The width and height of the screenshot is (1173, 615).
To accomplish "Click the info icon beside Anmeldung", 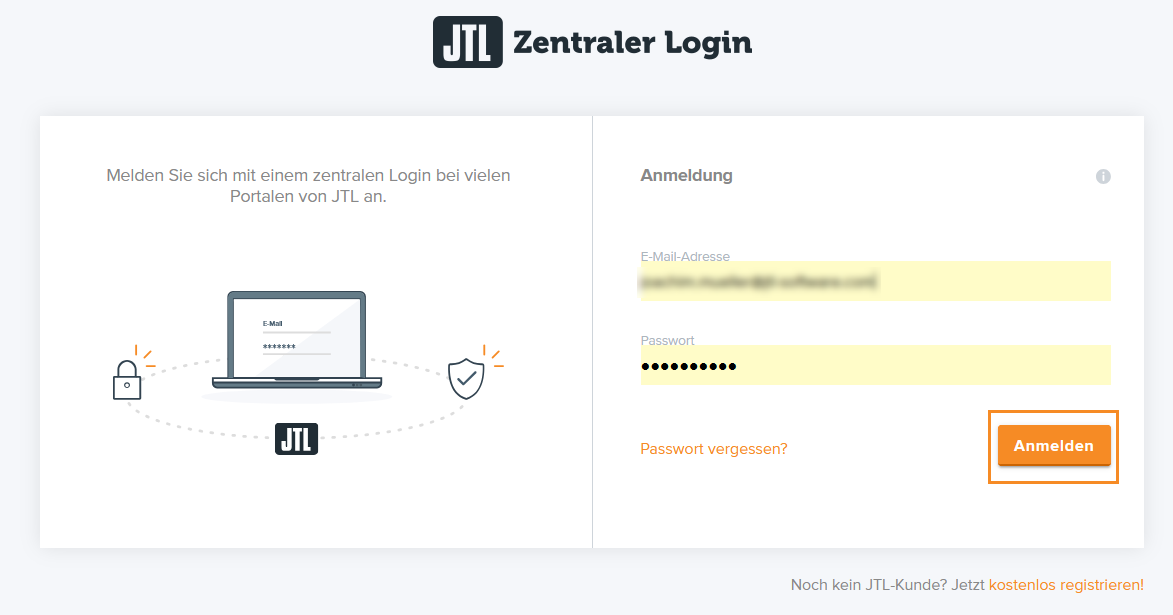I will tap(1103, 176).
